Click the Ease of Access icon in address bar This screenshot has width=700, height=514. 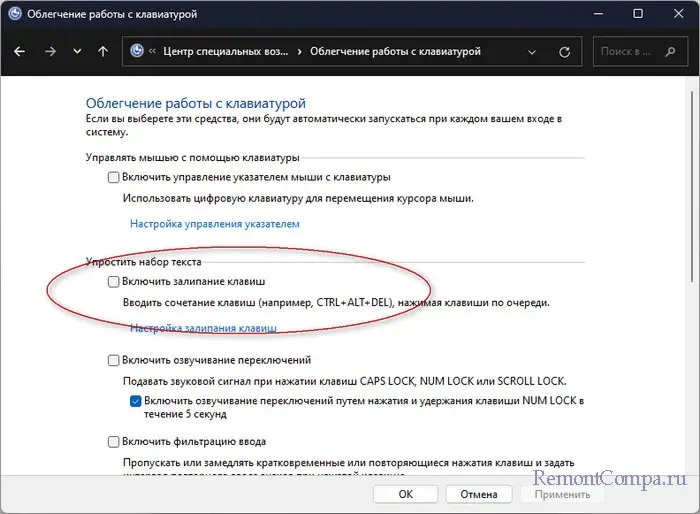pos(137,51)
